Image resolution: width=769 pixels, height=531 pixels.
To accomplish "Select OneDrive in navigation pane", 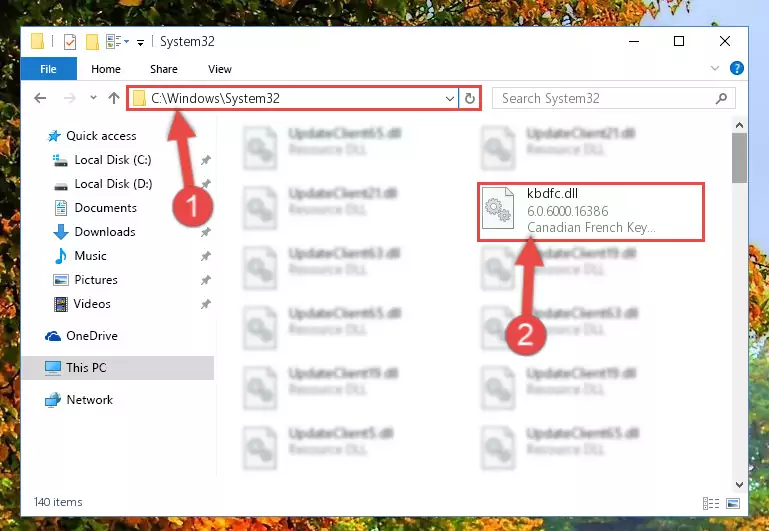I will (x=92, y=336).
